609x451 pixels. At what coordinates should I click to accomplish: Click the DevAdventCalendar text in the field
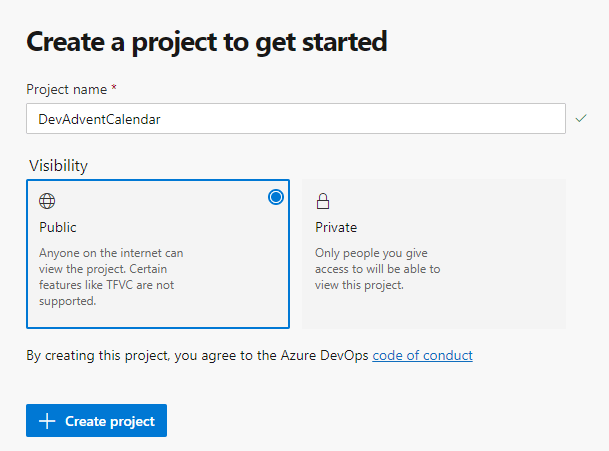point(100,119)
